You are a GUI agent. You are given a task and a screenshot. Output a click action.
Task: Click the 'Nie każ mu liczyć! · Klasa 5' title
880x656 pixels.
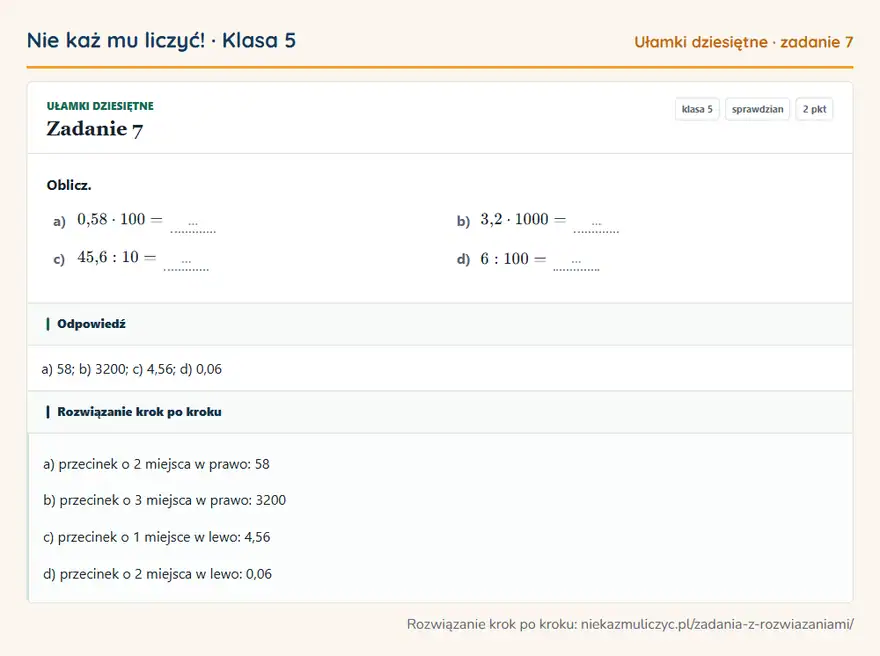pyautogui.click(x=161, y=41)
